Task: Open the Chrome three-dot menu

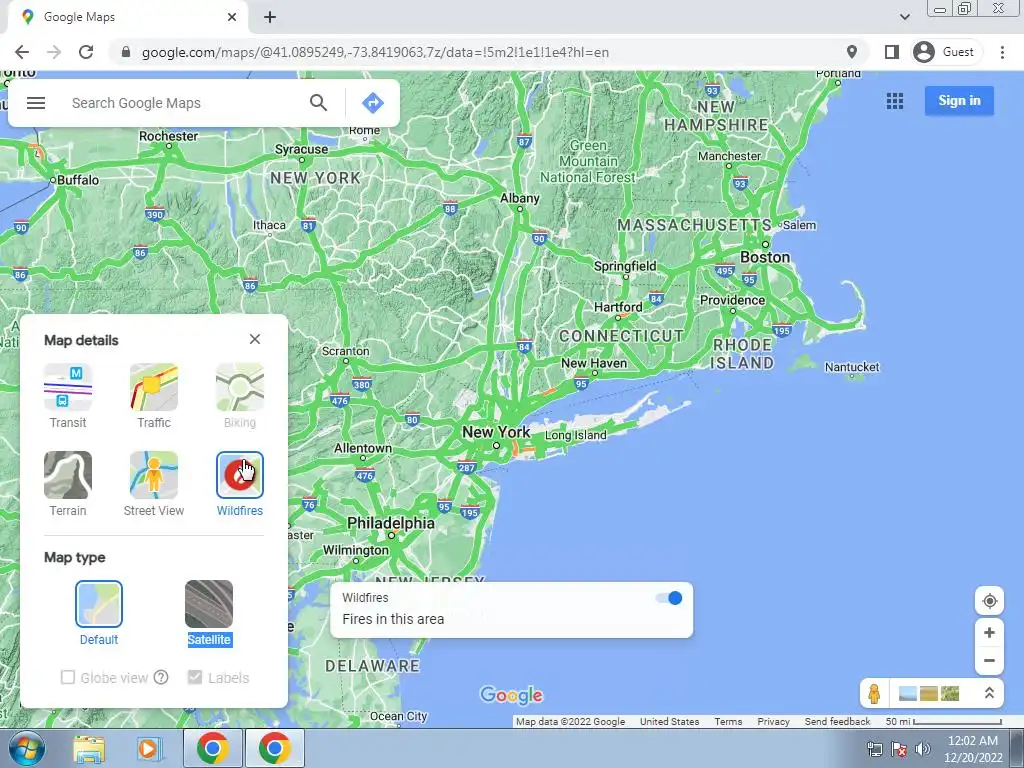Action: [x=1002, y=52]
